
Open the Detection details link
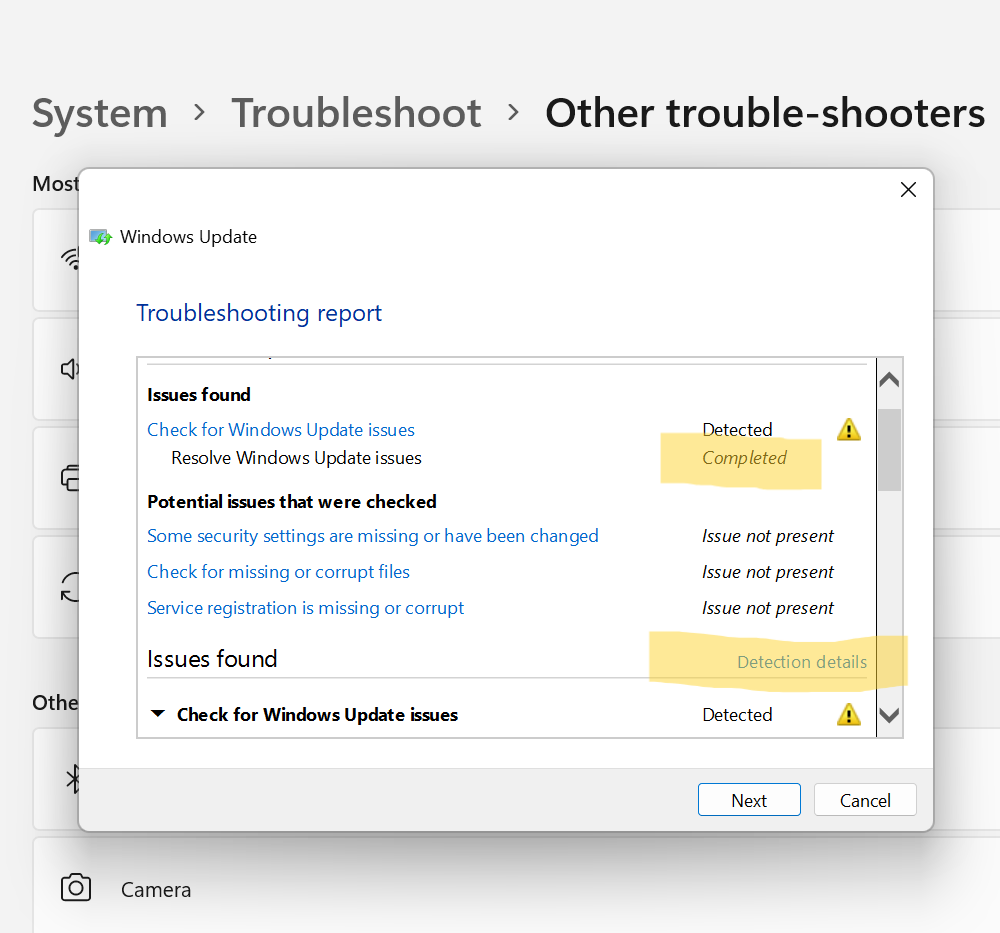[x=802, y=662]
